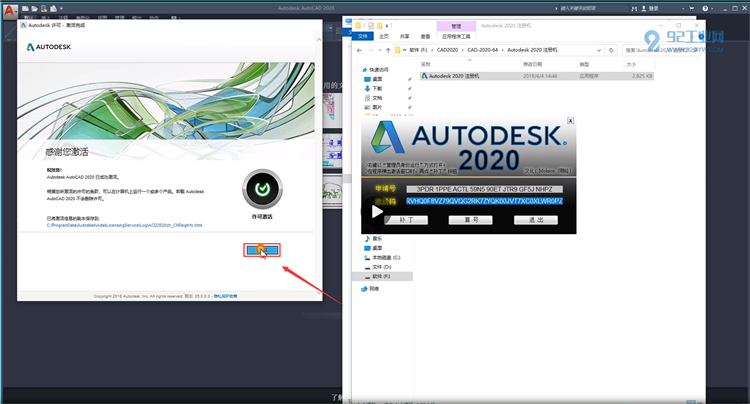Click the 申请号 request code field
This screenshot has width=750, height=404.
point(484,189)
